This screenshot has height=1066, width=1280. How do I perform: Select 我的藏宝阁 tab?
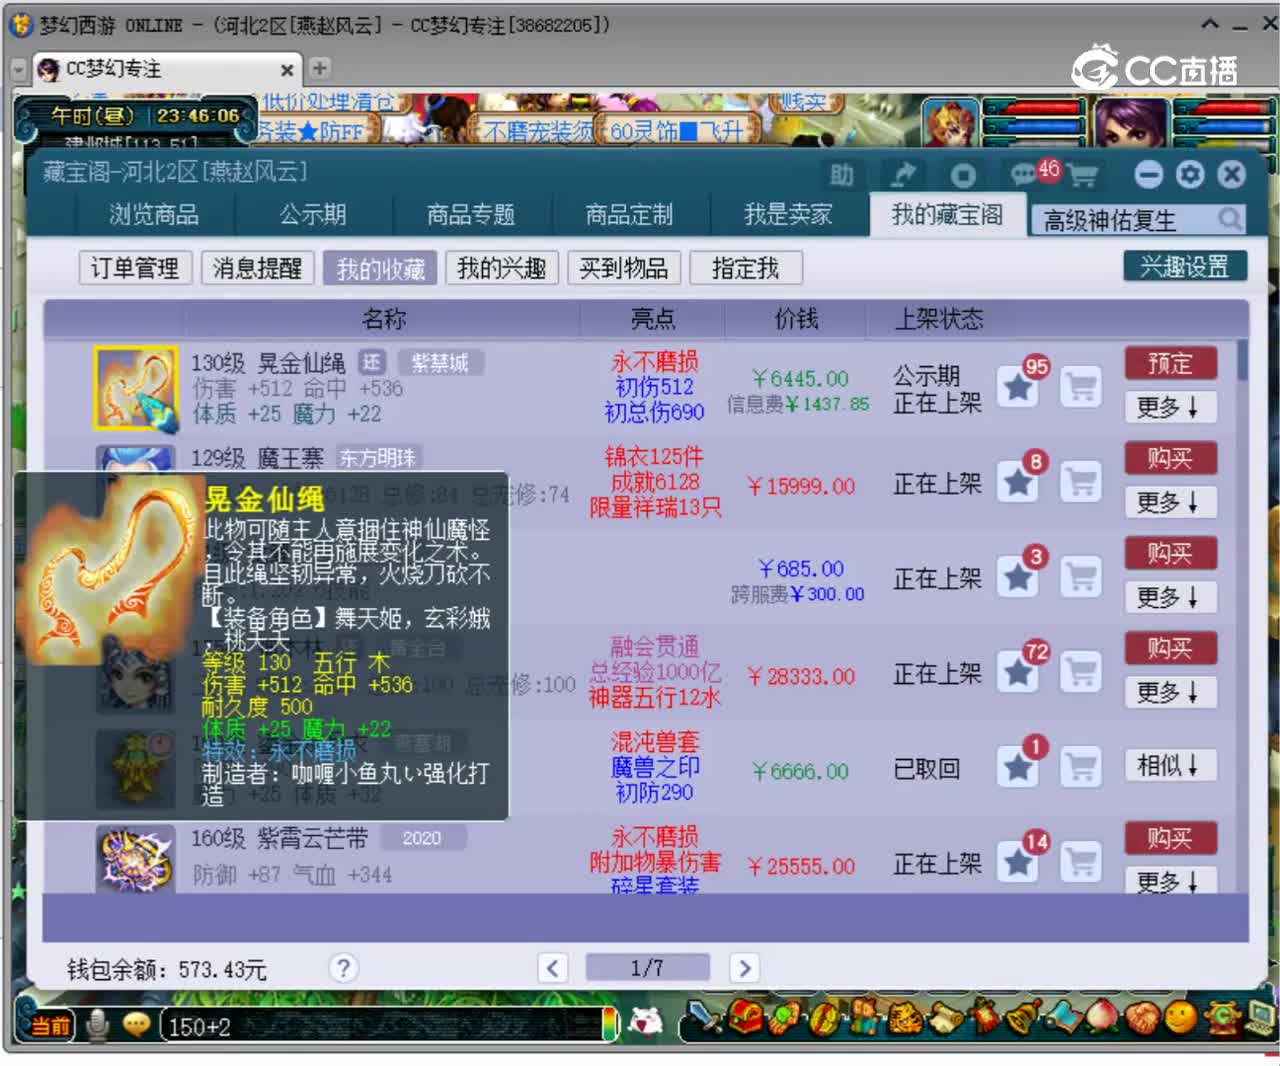coord(947,214)
